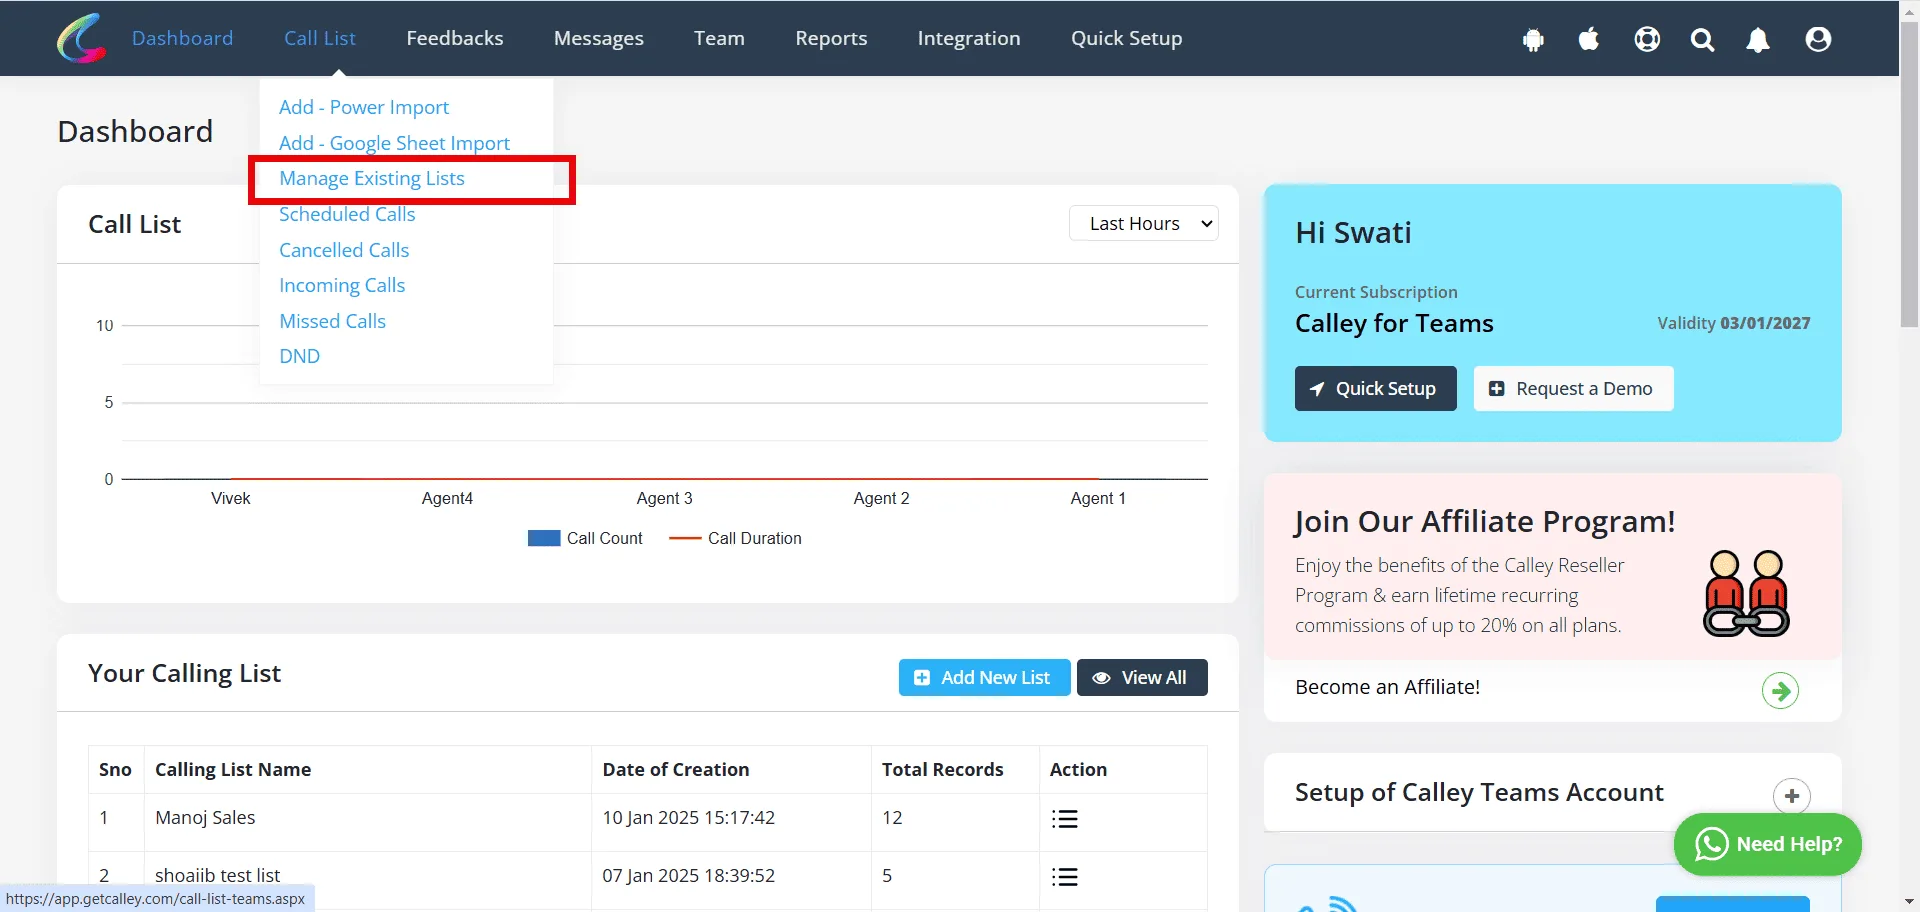Open the Call List menu
Viewport: 1920px width, 912px height.
click(320, 38)
